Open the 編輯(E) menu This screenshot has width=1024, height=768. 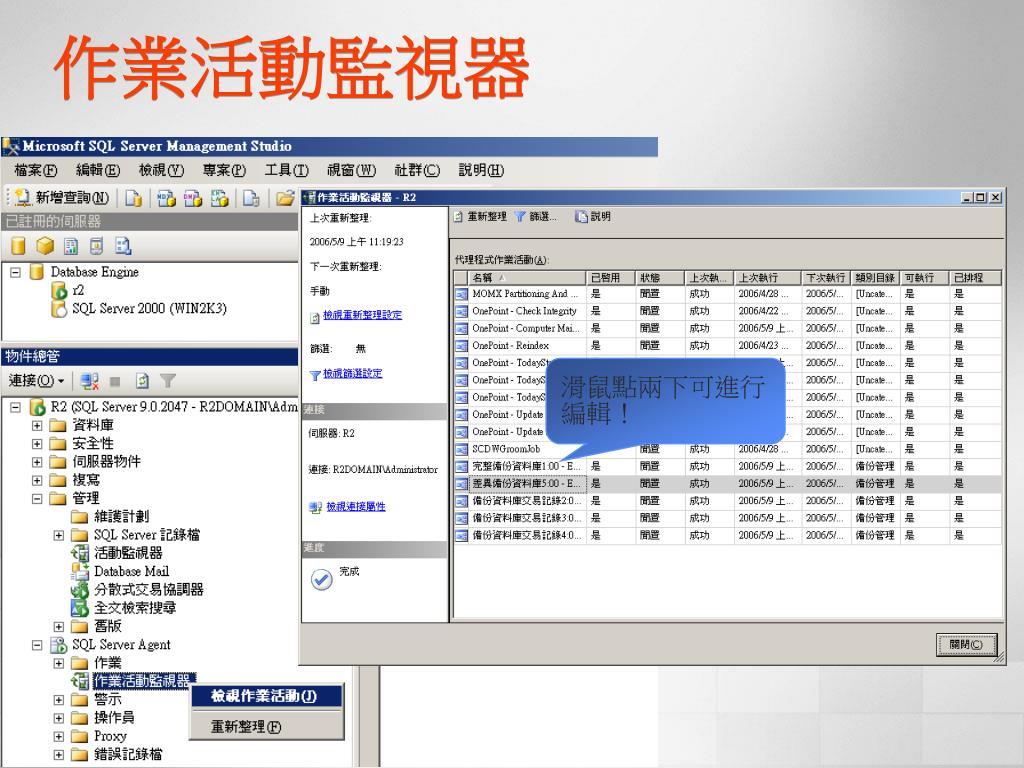point(98,170)
